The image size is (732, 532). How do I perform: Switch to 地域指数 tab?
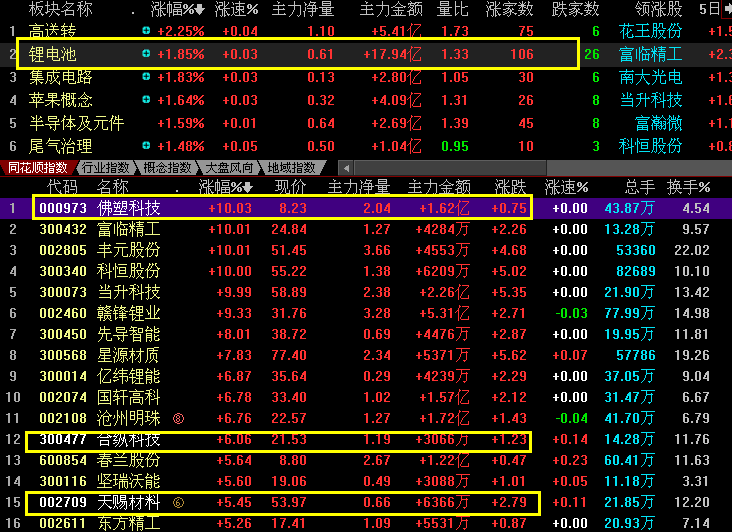(291, 168)
